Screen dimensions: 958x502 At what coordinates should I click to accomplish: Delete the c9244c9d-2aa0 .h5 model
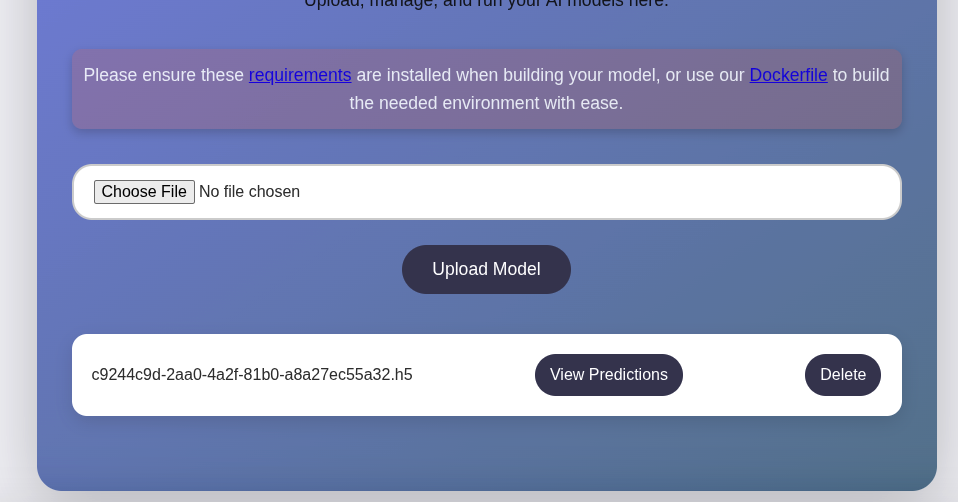click(x=842, y=375)
